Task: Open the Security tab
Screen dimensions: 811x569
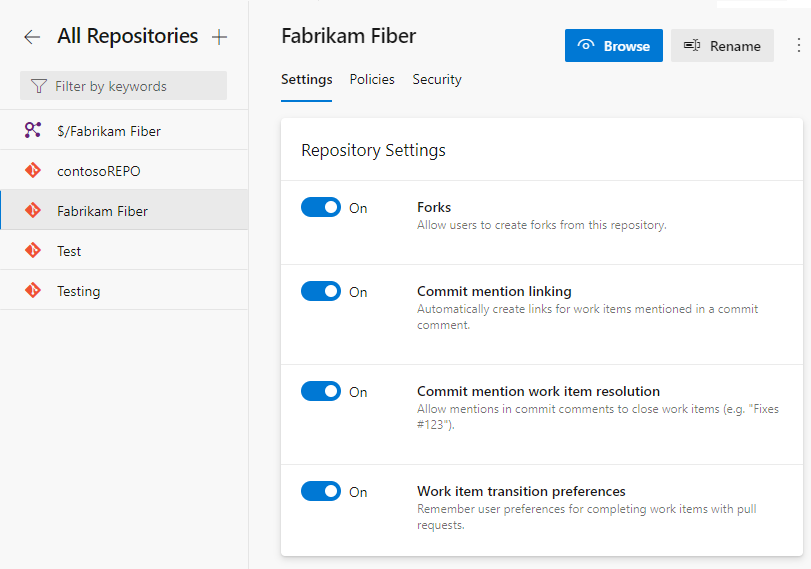Action: (437, 80)
